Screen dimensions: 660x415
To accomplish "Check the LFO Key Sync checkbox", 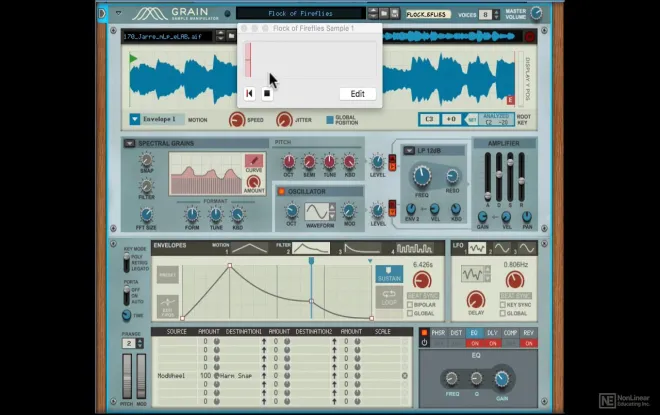I will [x=503, y=305].
